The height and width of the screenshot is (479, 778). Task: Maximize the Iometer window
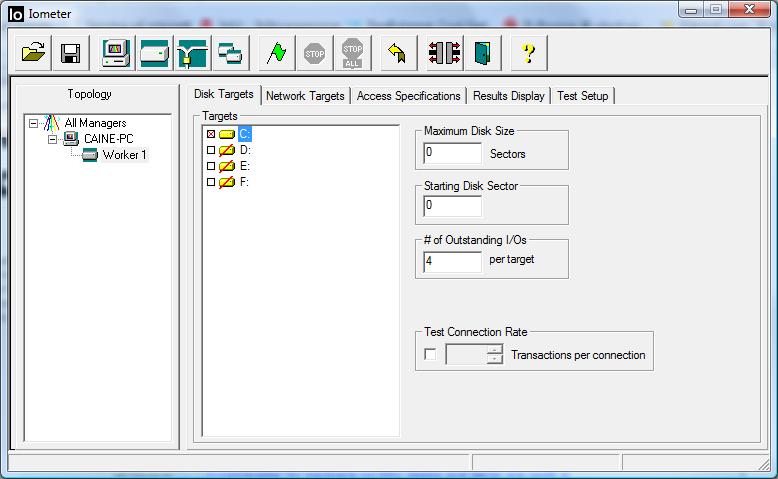(715, 9)
